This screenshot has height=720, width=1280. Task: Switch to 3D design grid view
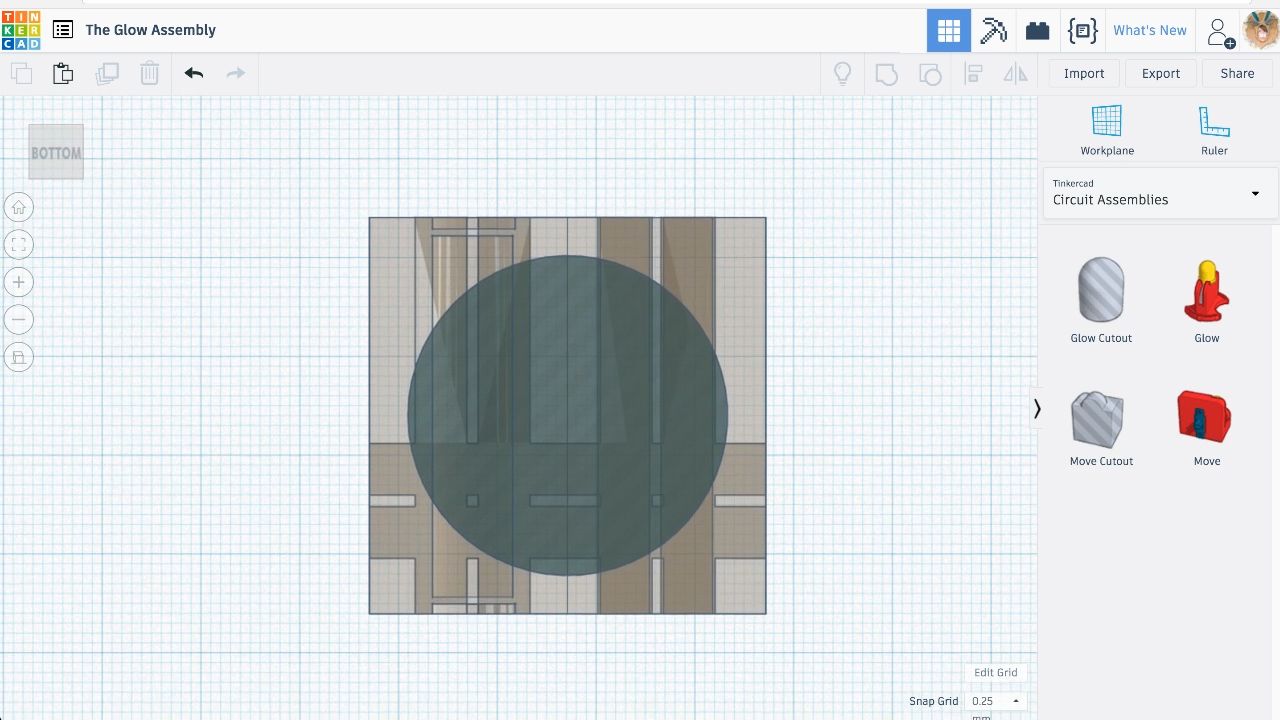coord(949,30)
